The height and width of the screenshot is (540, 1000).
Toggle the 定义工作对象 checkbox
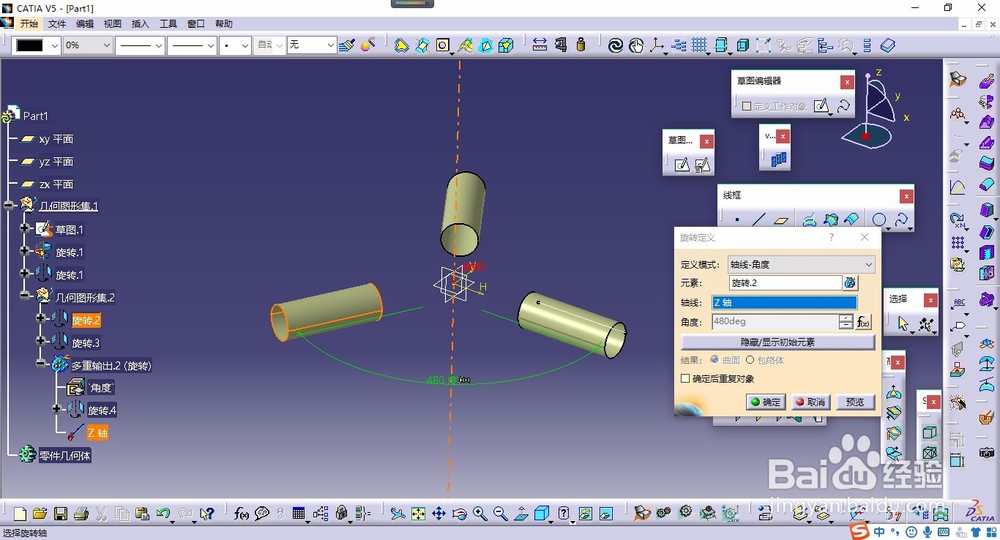click(x=746, y=106)
